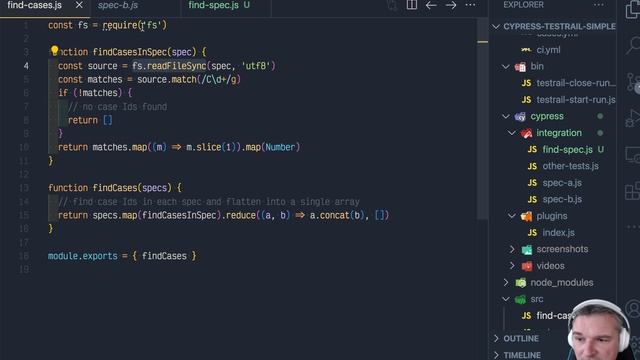Select the node_modules folder label
Screen dimensions: 640x360
pyautogui.click(x=562, y=282)
